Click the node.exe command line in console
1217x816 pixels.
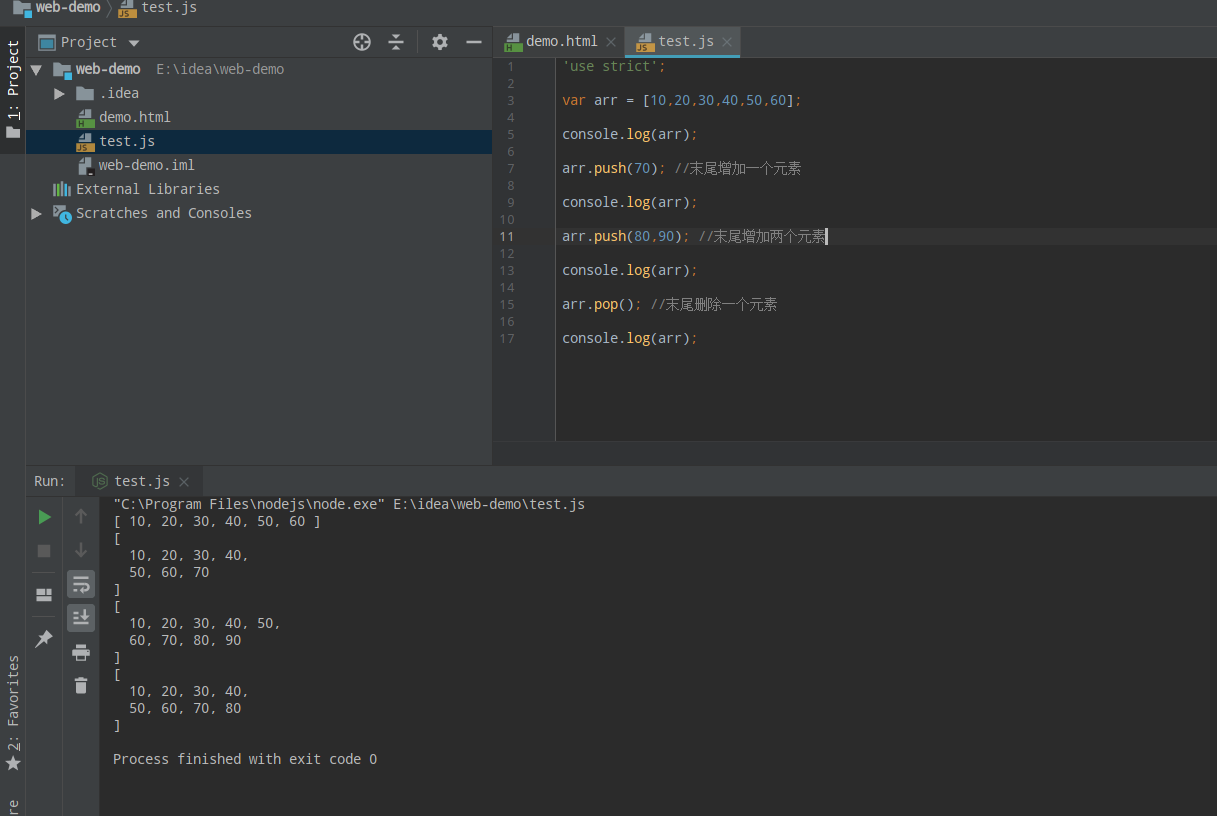(349, 505)
